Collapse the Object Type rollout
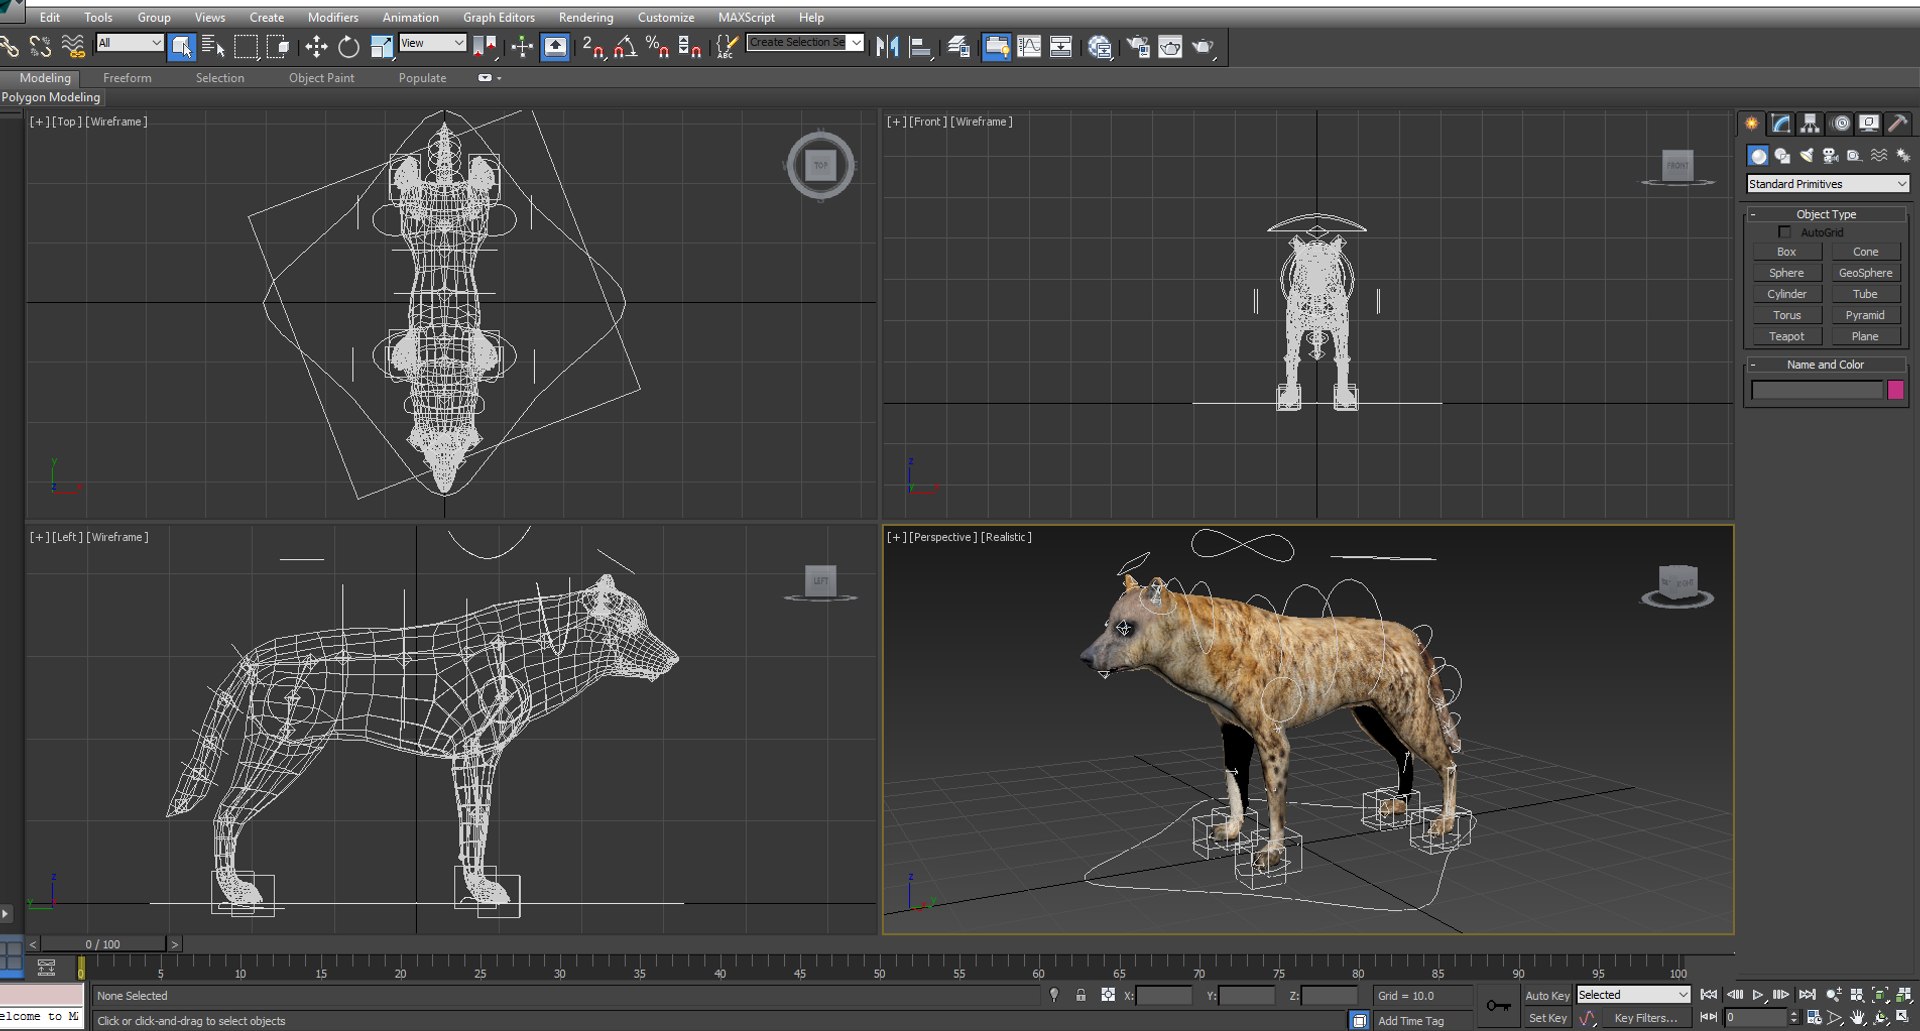Image resolution: width=1920 pixels, height=1031 pixels. 1826,214
